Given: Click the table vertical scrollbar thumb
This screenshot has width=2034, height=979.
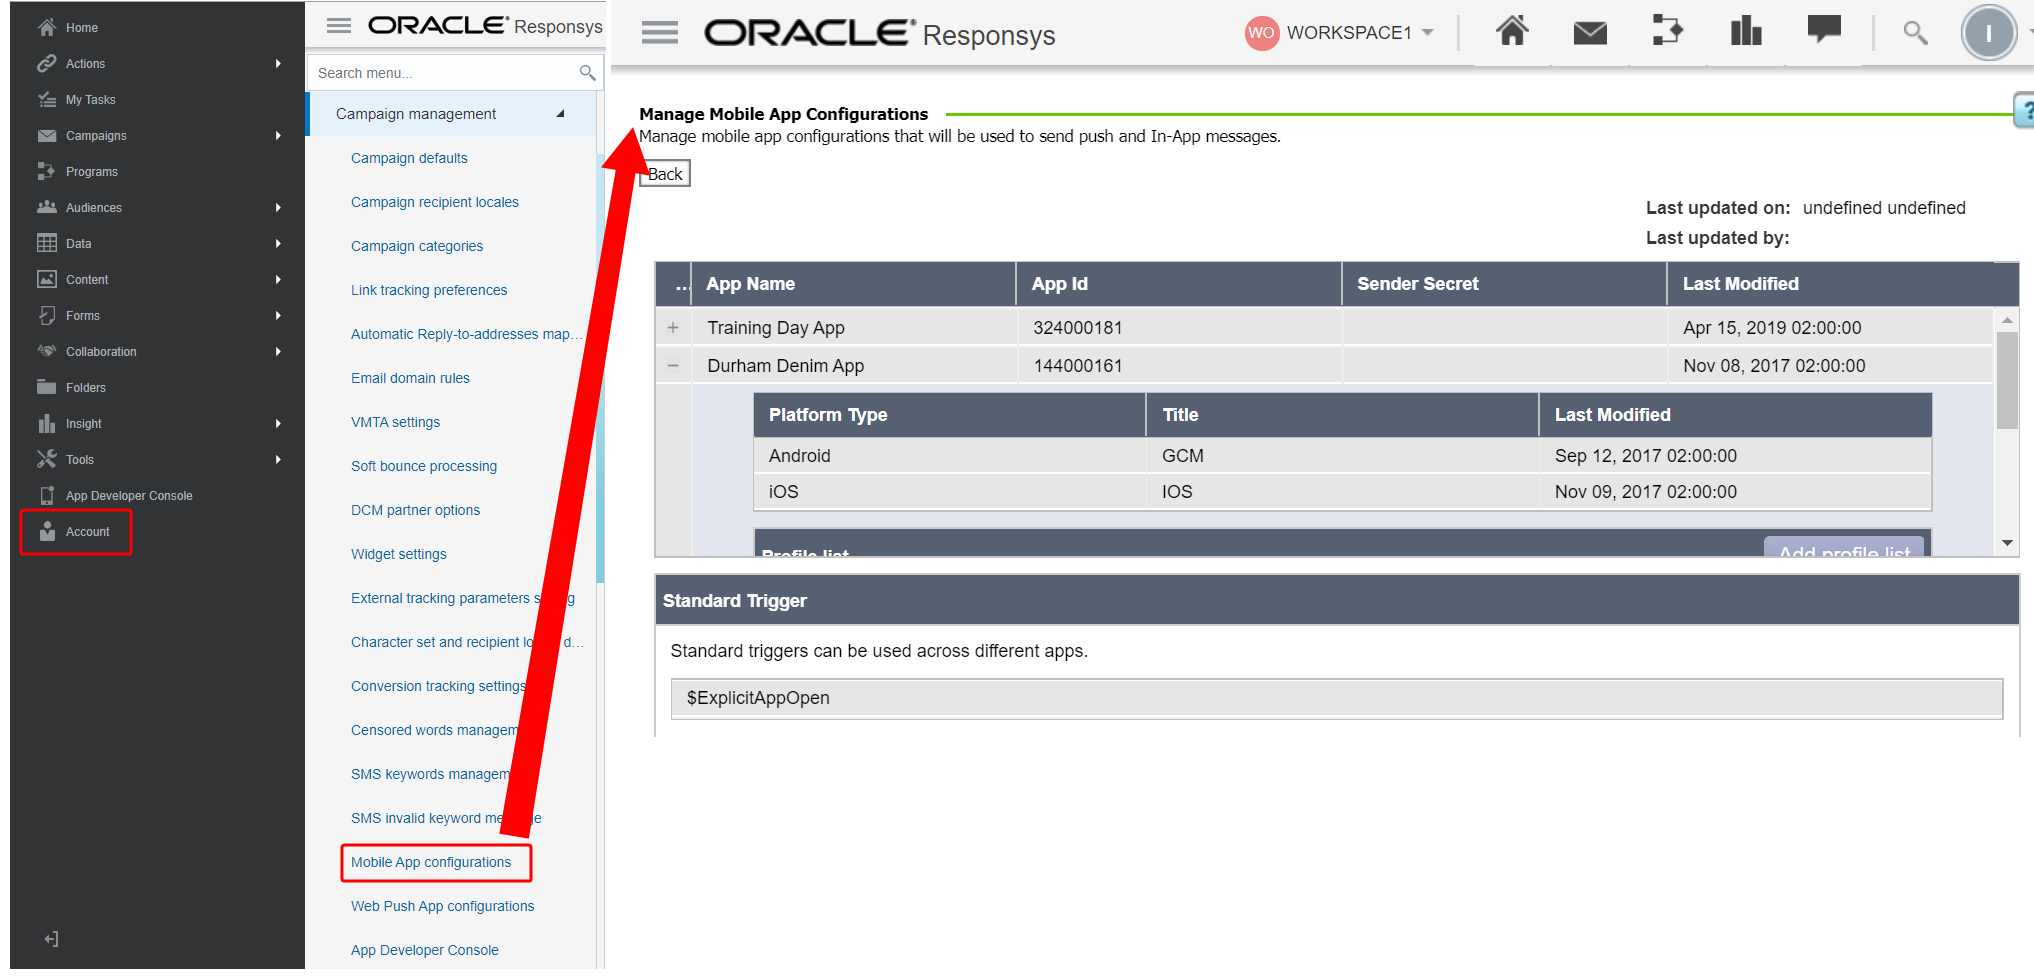Looking at the screenshot, I should coord(2006,380).
